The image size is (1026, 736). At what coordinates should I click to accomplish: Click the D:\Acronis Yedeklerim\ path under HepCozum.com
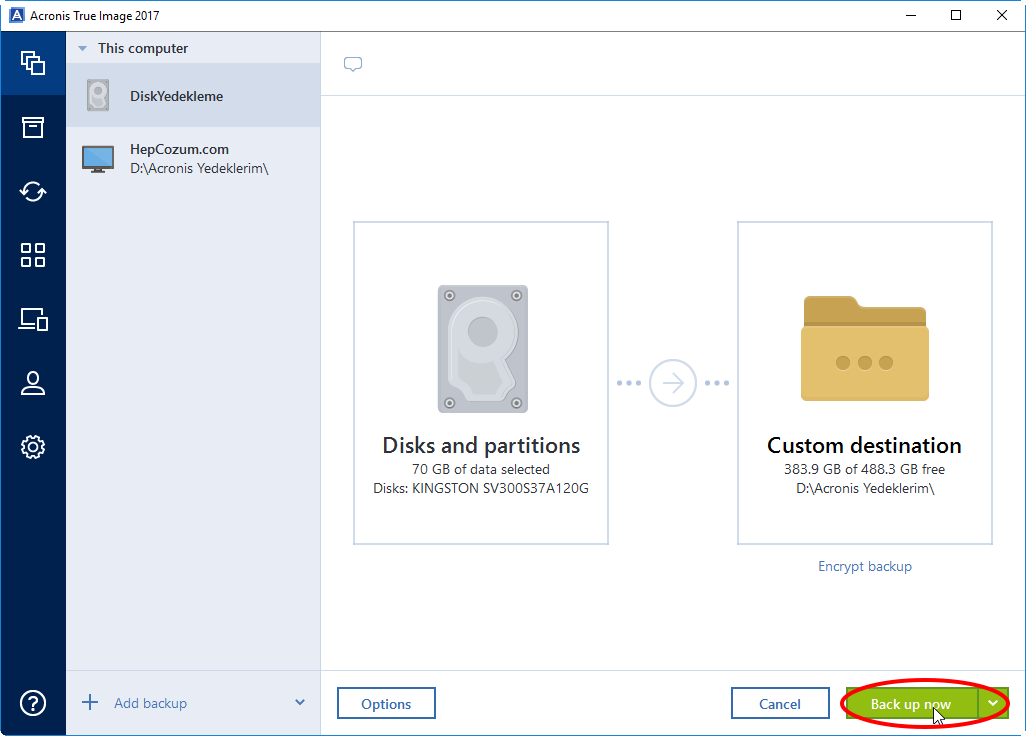[x=199, y=169]
